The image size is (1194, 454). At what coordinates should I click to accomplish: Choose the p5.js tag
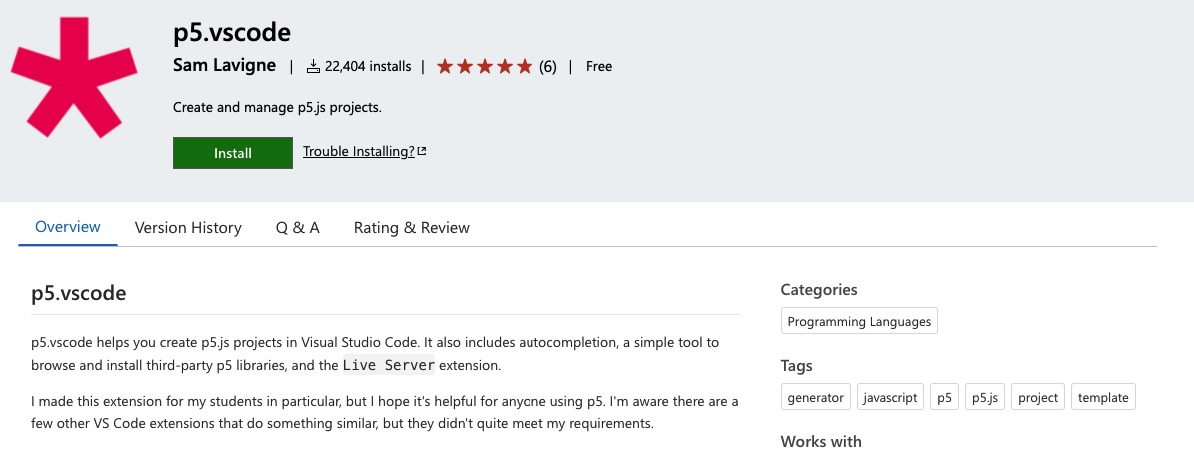985,397
